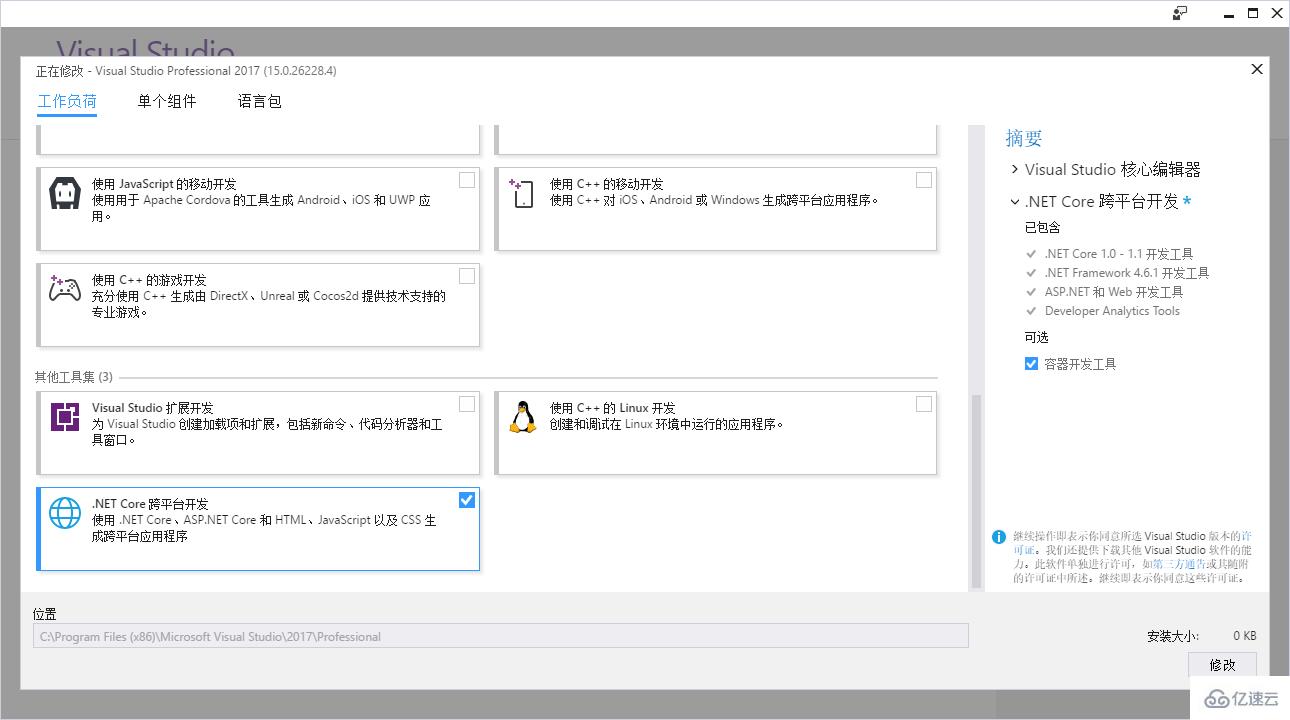Click the 安装大小 0 KB value
Screen dimensions: 1290x720
coord(1244,636)
